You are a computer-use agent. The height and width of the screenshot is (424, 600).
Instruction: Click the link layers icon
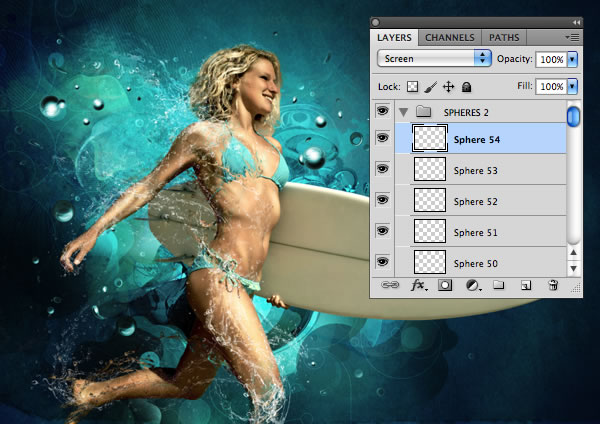[x=390, y=285]
